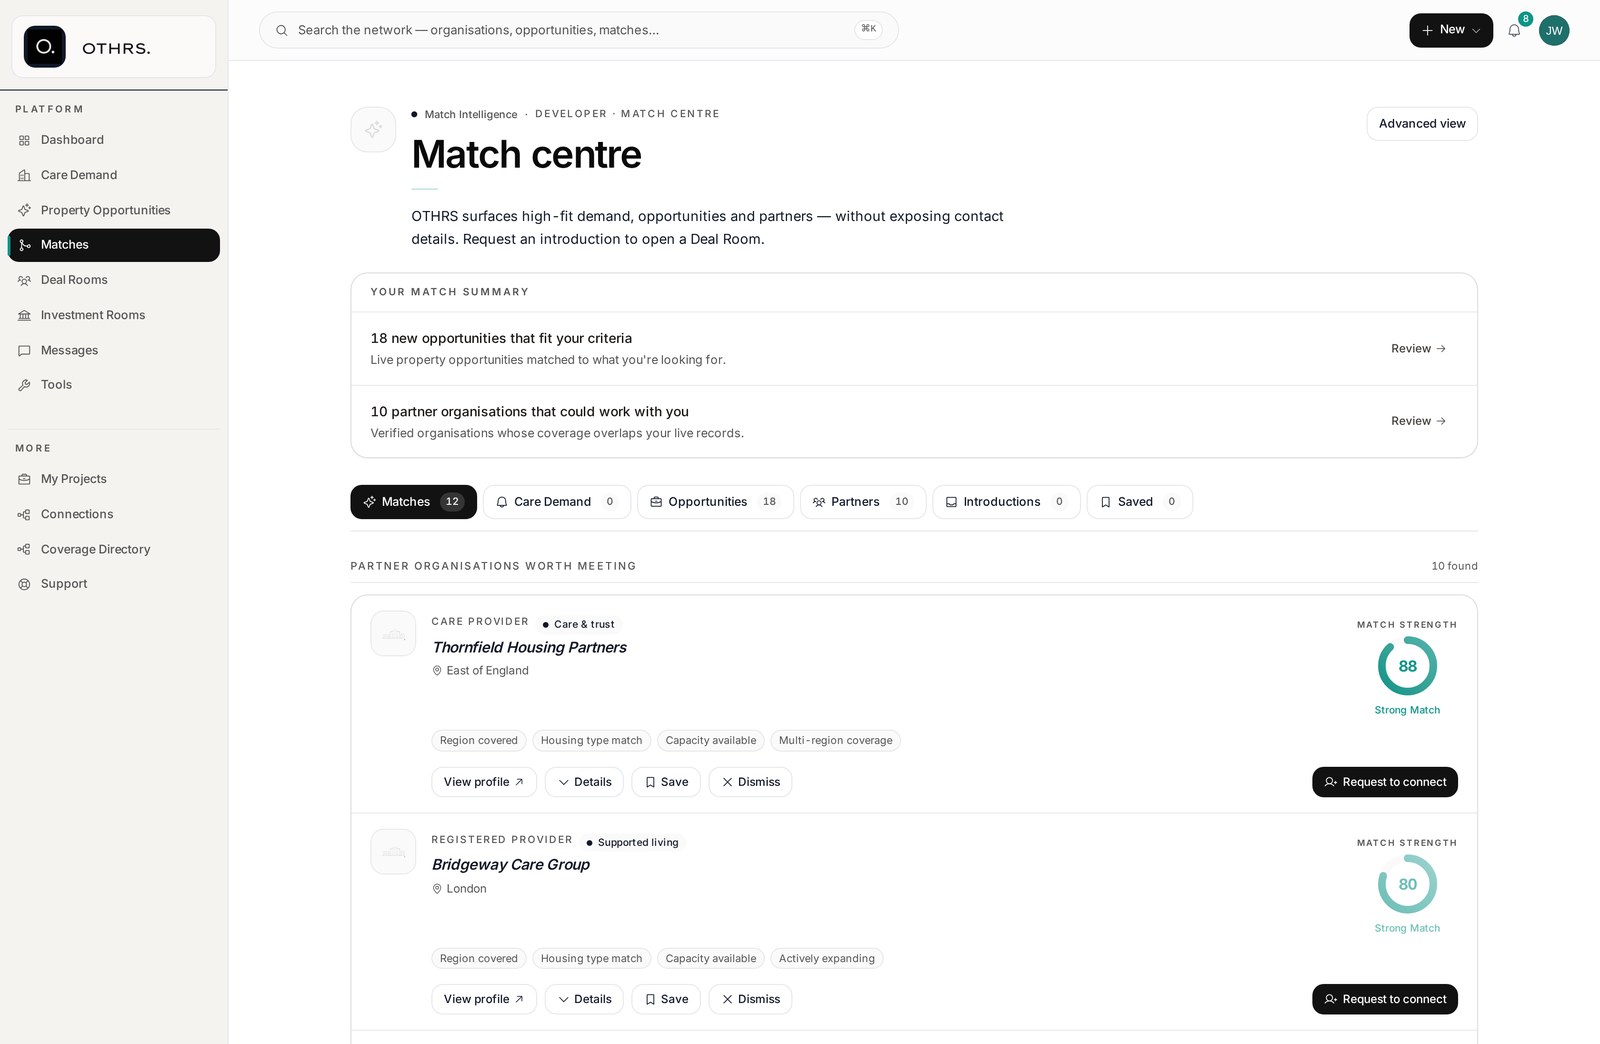Save Bridgeway Care Group match

pos(666,999)
